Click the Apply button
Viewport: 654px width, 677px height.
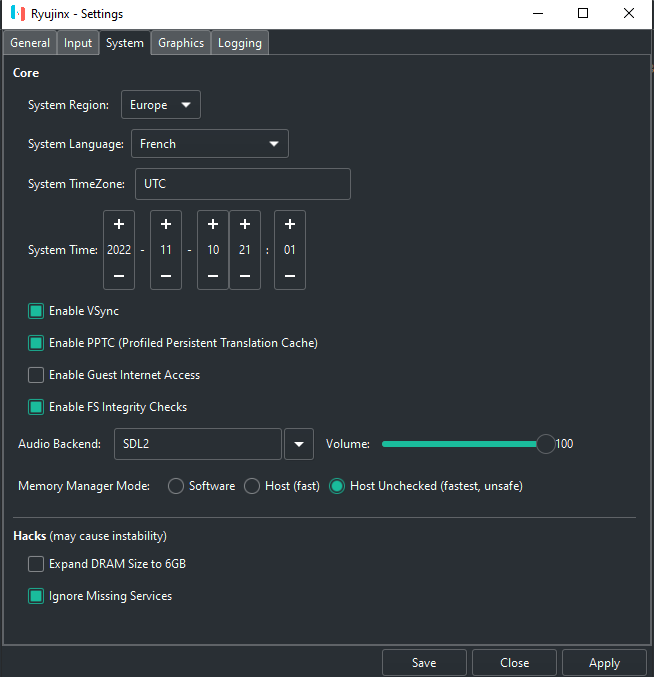(604, 663)
